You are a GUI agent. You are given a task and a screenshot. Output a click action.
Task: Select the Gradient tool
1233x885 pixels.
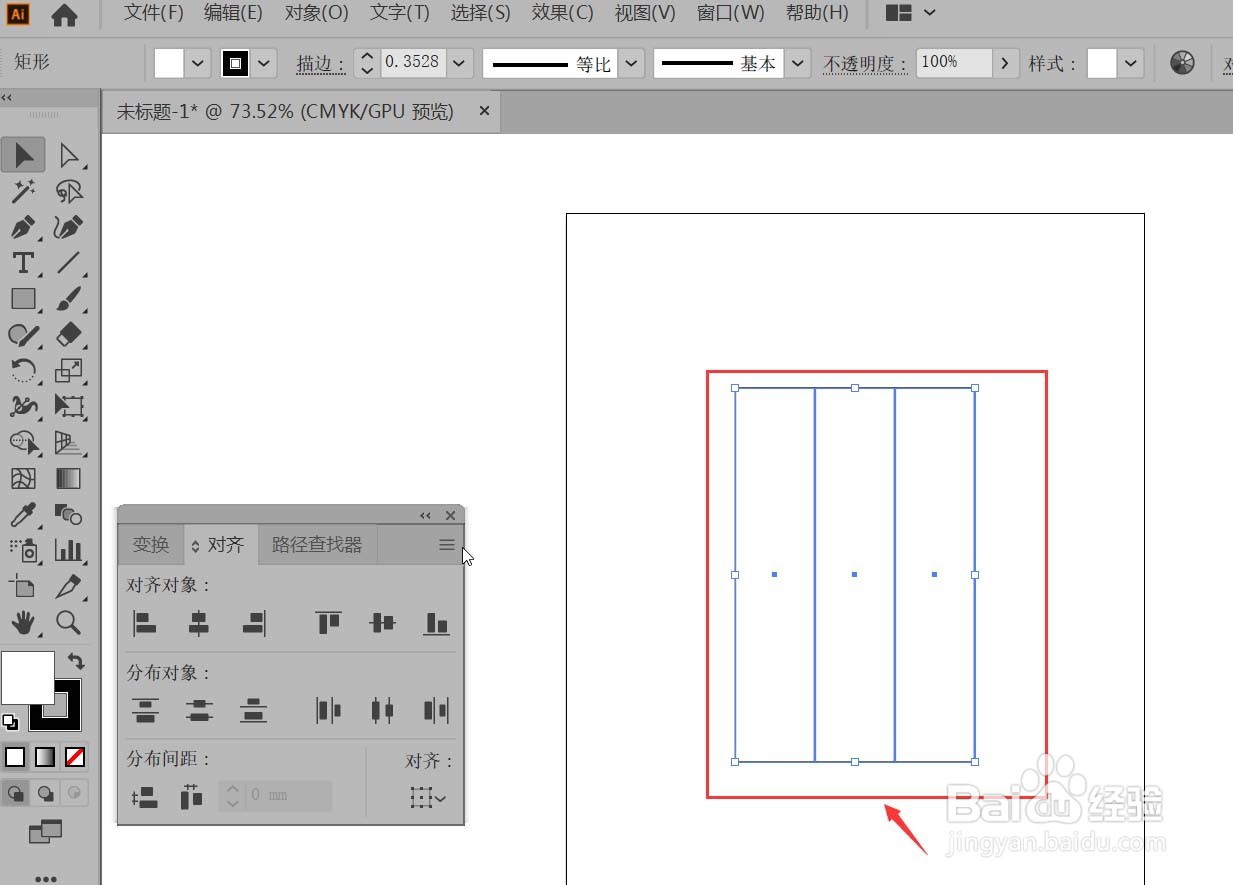point(68,479)
